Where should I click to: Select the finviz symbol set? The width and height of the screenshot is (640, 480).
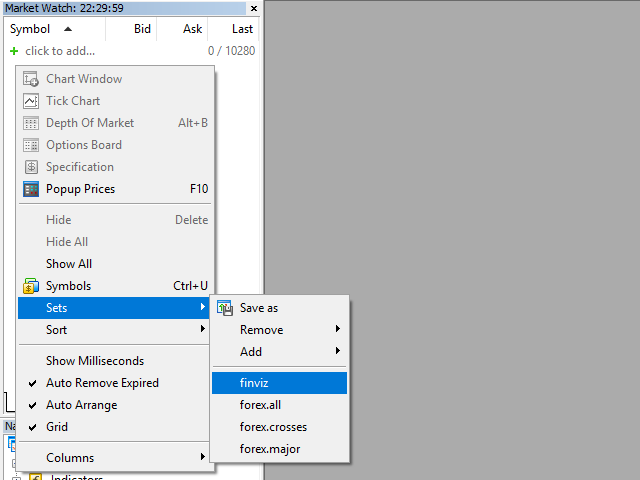pos(279,383)
